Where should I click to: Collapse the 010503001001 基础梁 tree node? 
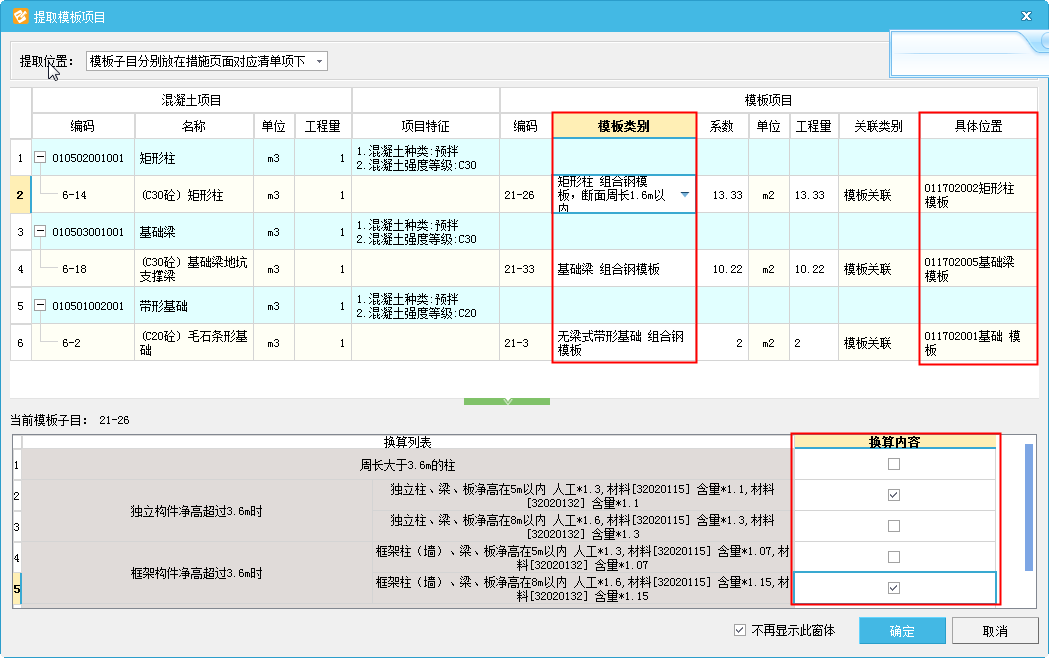41,232
